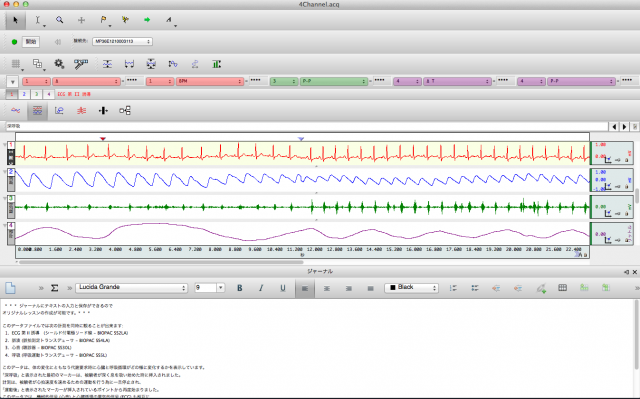Click the red event marker above ECG
This screenshot has width=640, height=399.
coord(103,139)
